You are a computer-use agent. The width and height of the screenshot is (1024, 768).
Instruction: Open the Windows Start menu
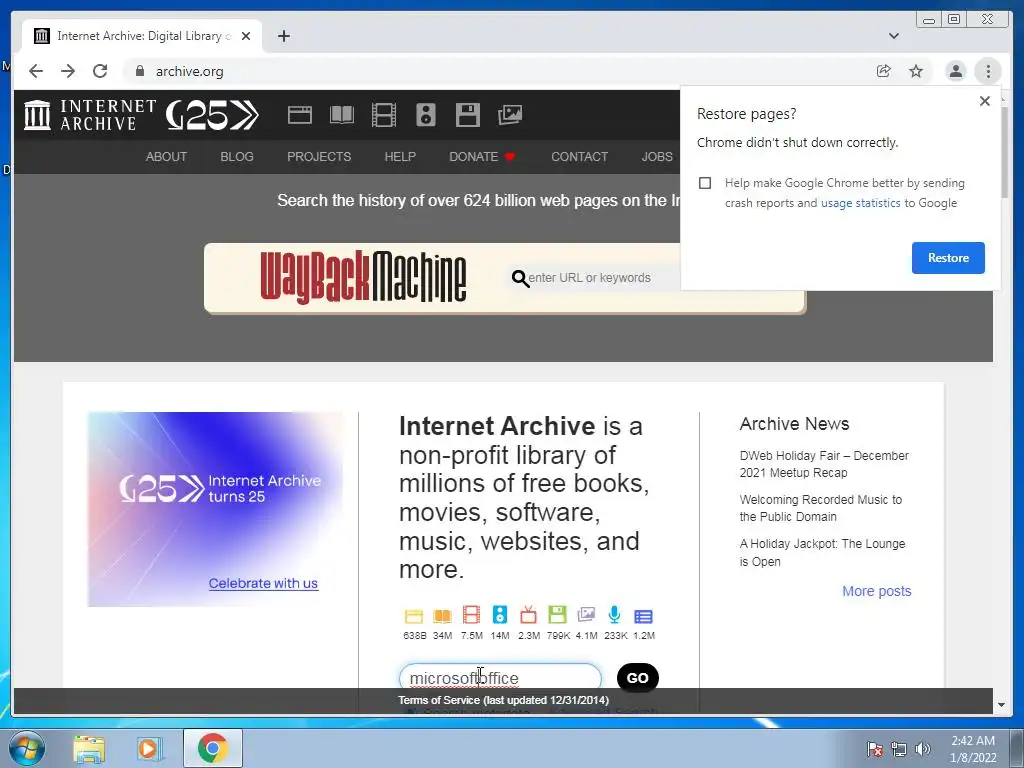coord(27,748)
